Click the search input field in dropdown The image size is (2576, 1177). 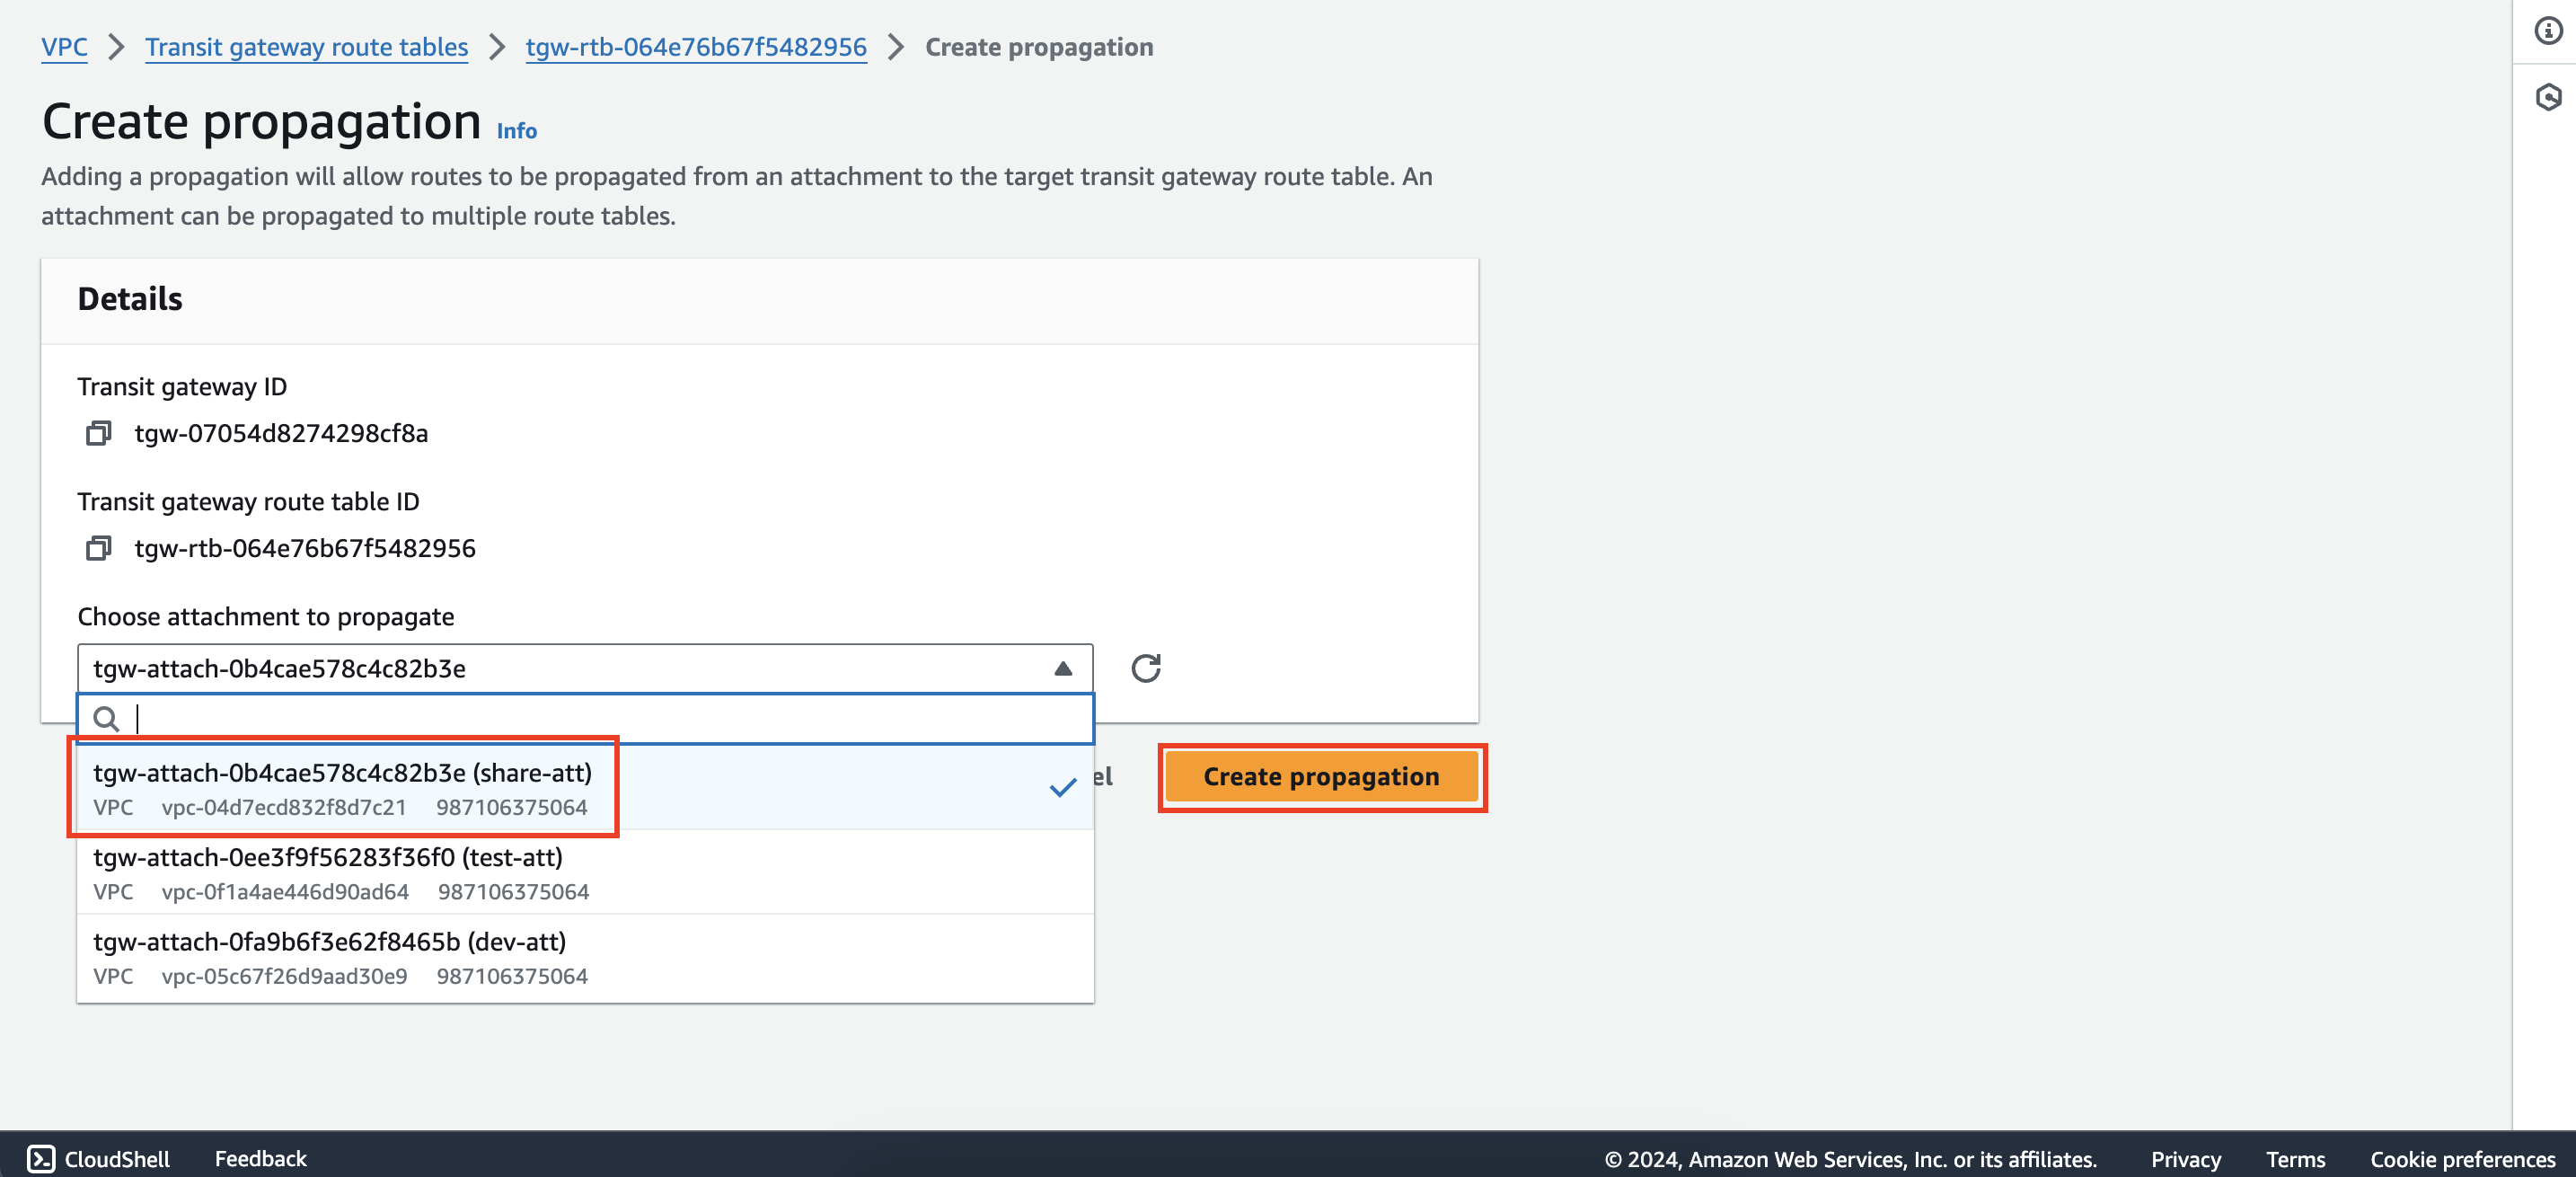point(585,717)
